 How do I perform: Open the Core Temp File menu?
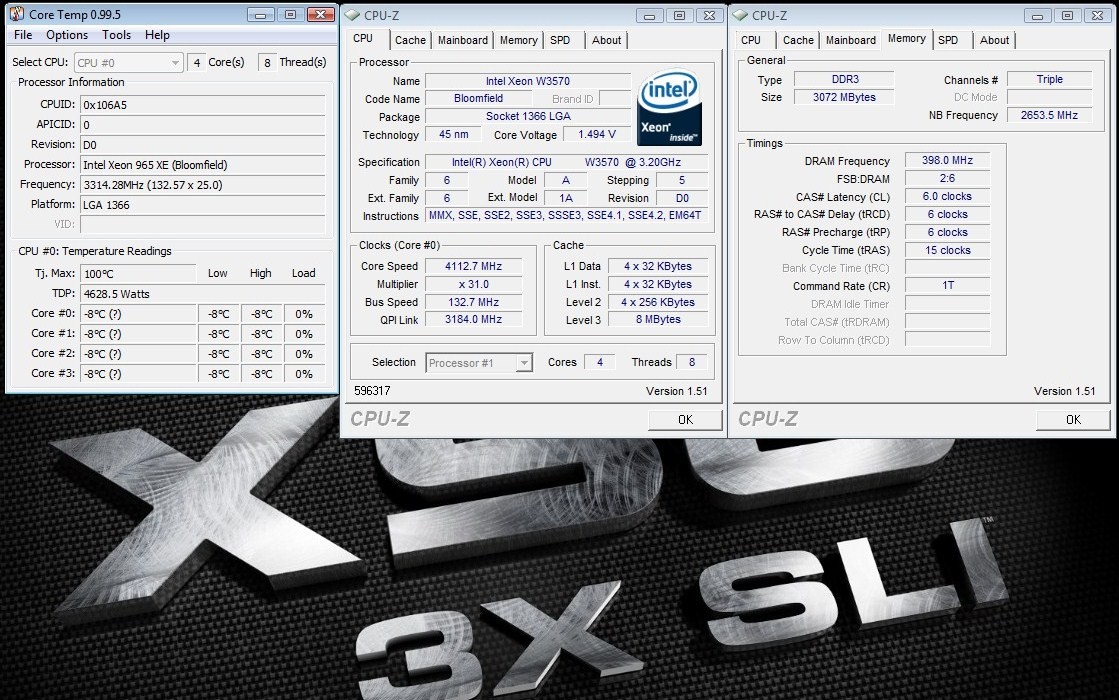click(x=23, y=35)
